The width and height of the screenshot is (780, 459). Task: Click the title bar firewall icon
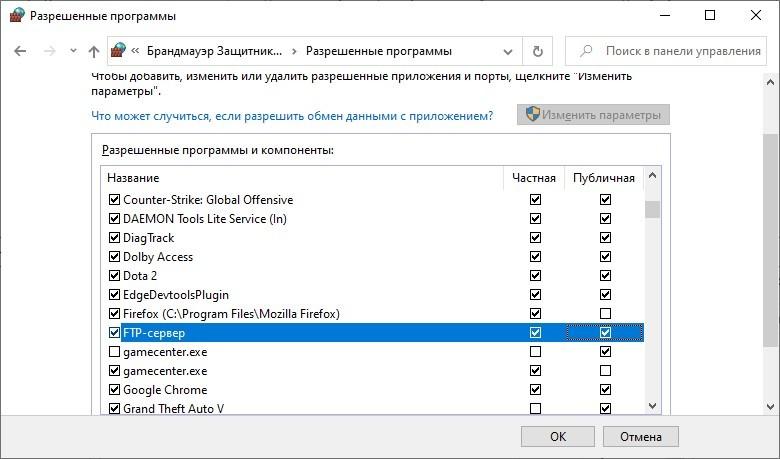click(17, 15)
